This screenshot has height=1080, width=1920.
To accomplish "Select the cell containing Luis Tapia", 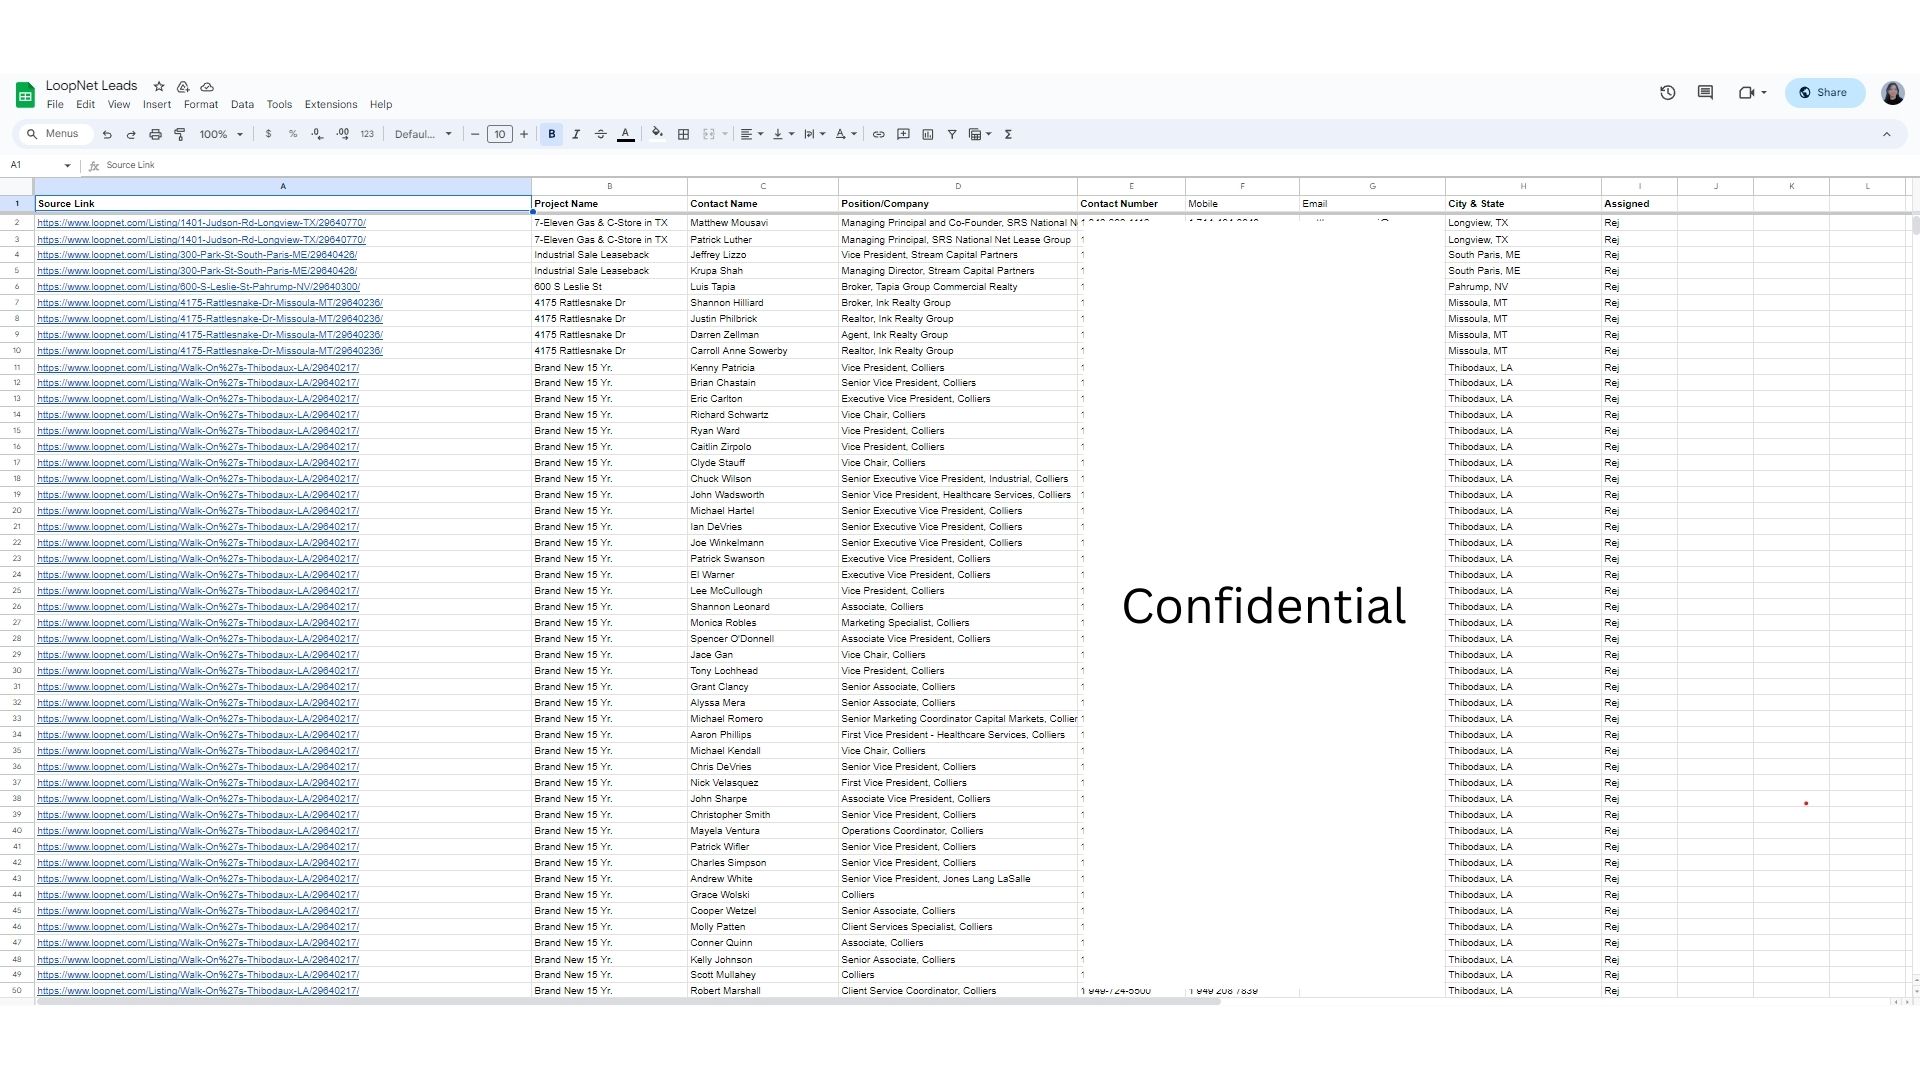I will [762, 287].
